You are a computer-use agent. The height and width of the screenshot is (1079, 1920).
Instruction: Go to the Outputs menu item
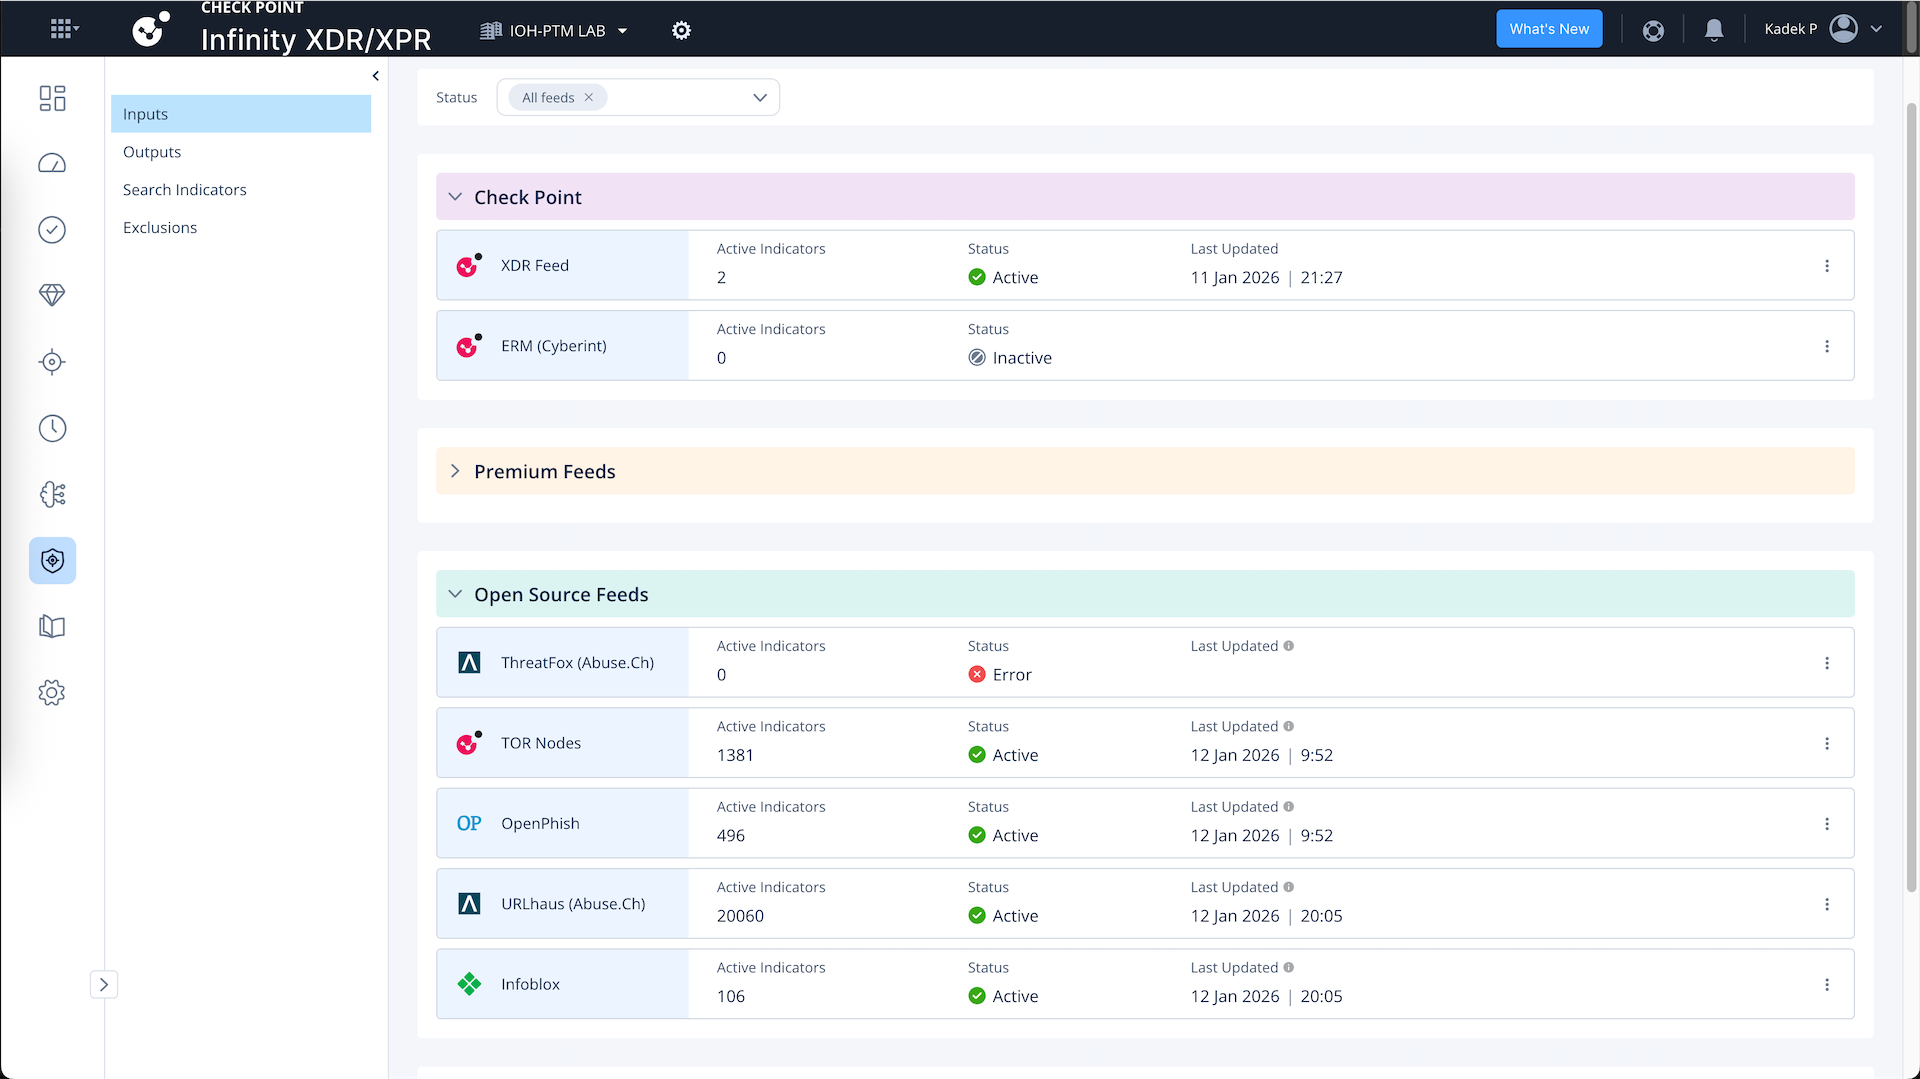pos(152,152)
